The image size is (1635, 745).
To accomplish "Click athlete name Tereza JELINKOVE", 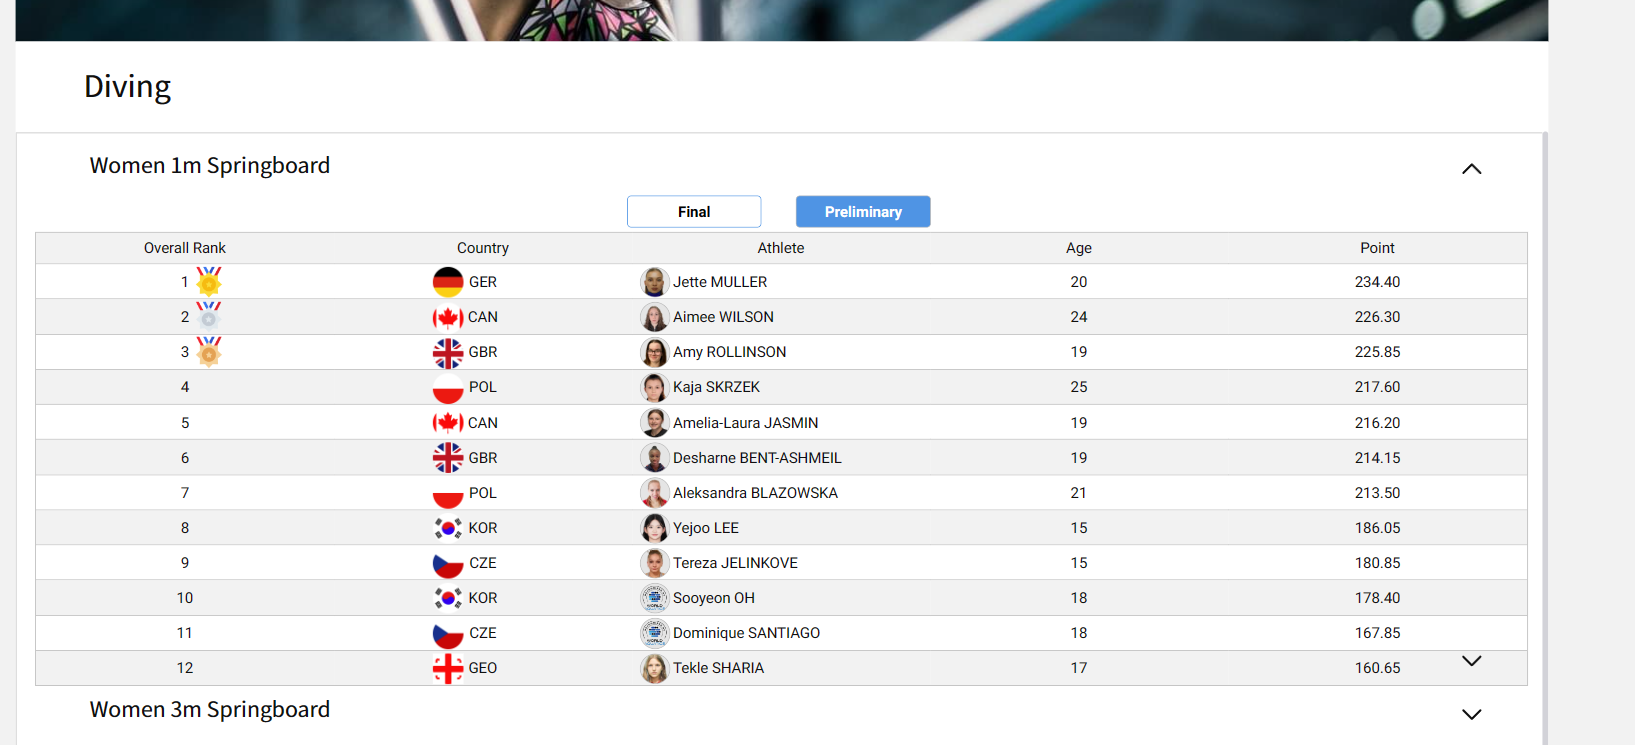I will 735,563.
